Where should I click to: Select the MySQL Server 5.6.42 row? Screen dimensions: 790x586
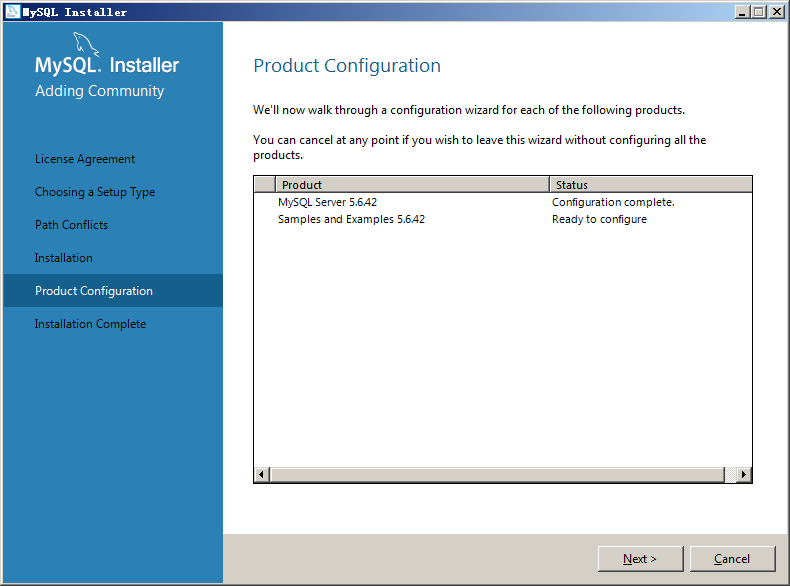[502, 202]
